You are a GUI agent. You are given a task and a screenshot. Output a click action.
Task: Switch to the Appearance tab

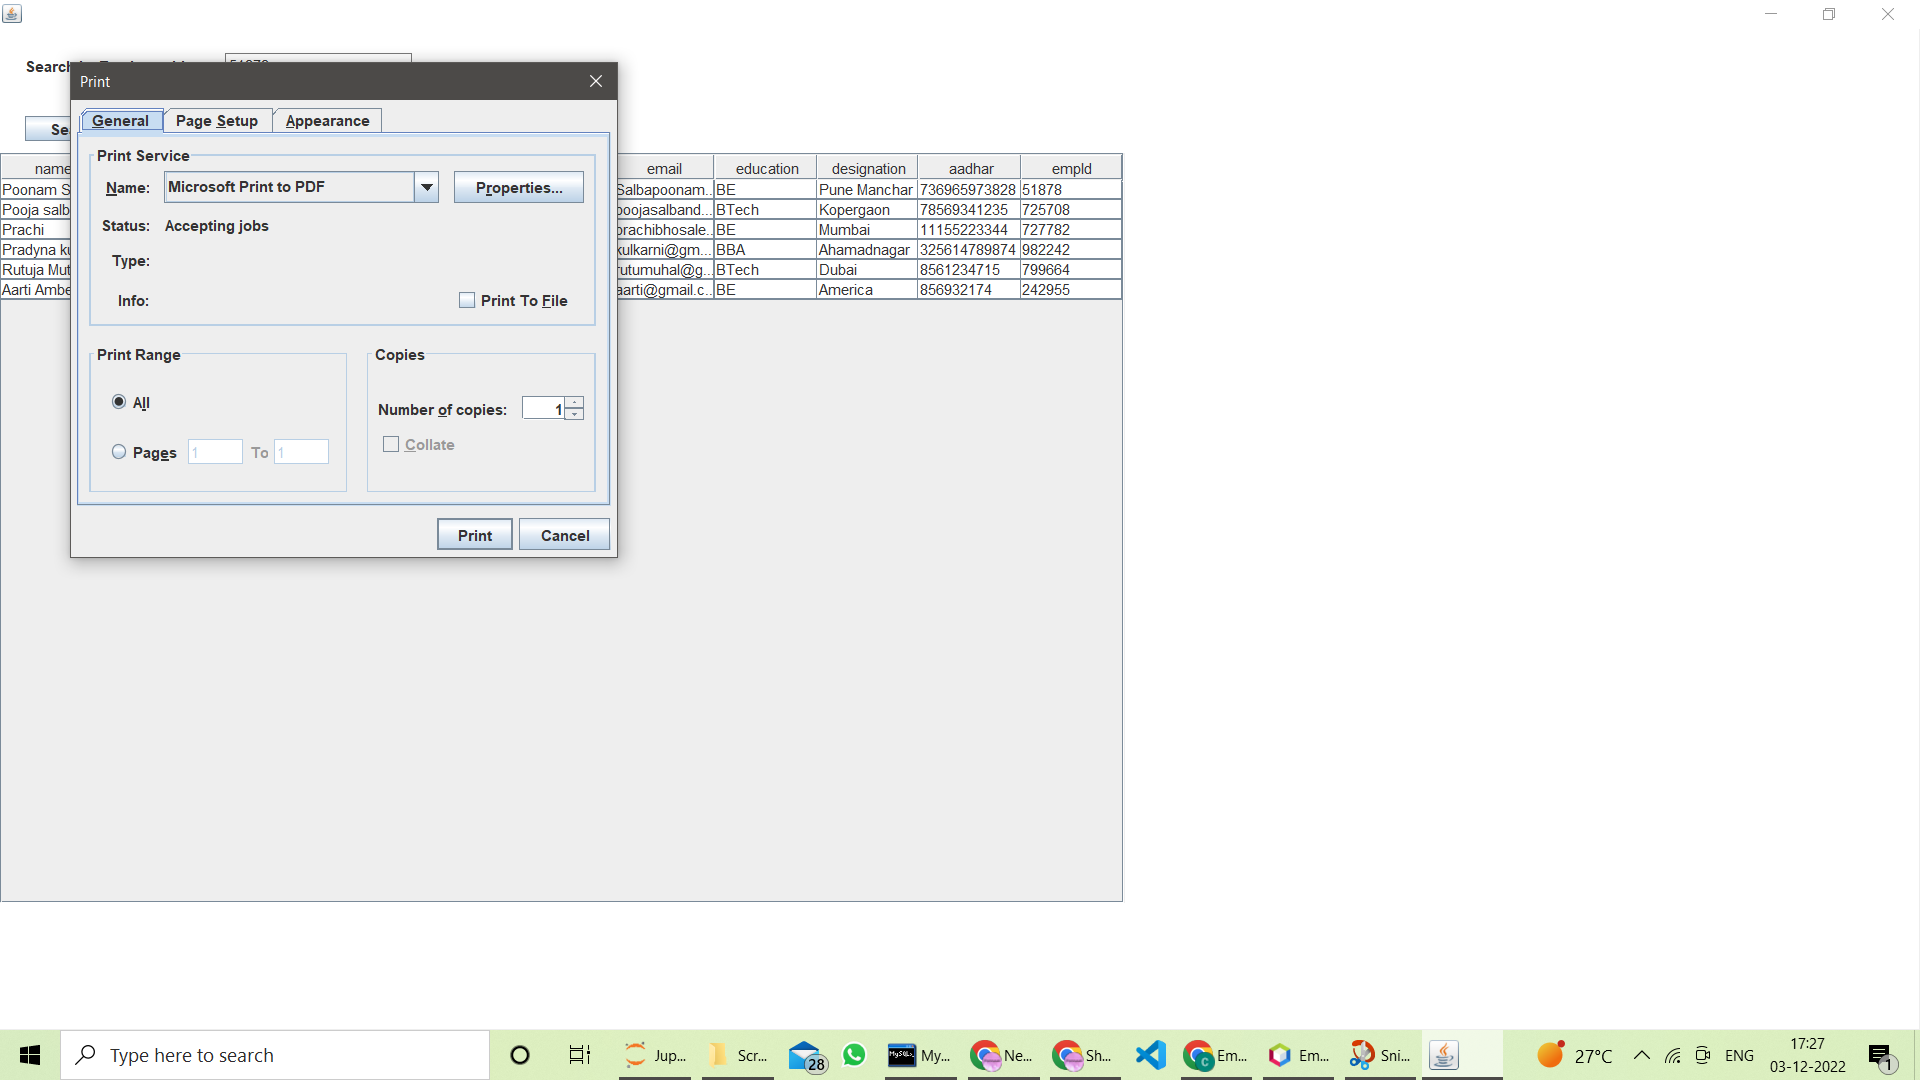tap(327, 121)
